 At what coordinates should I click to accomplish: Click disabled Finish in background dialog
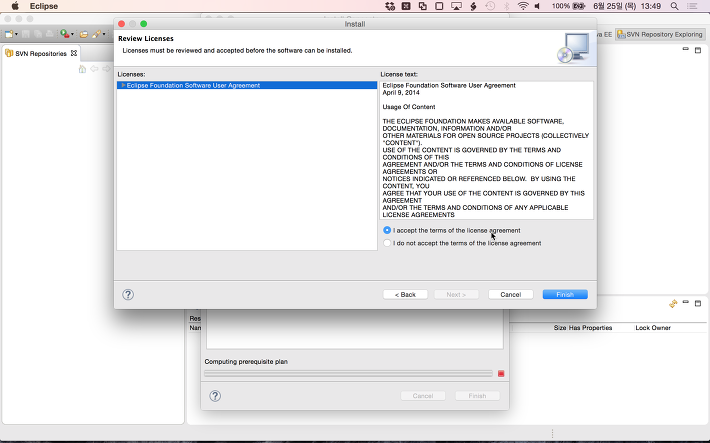[477, 396]
